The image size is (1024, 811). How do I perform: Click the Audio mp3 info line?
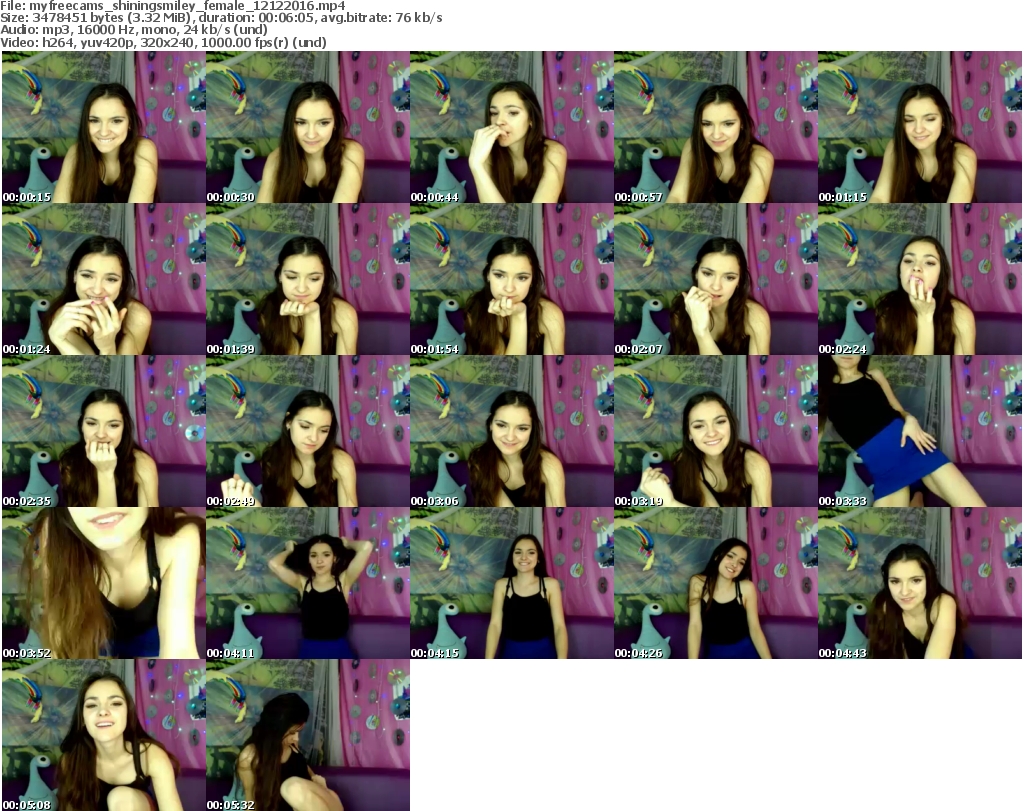(134, 30)
